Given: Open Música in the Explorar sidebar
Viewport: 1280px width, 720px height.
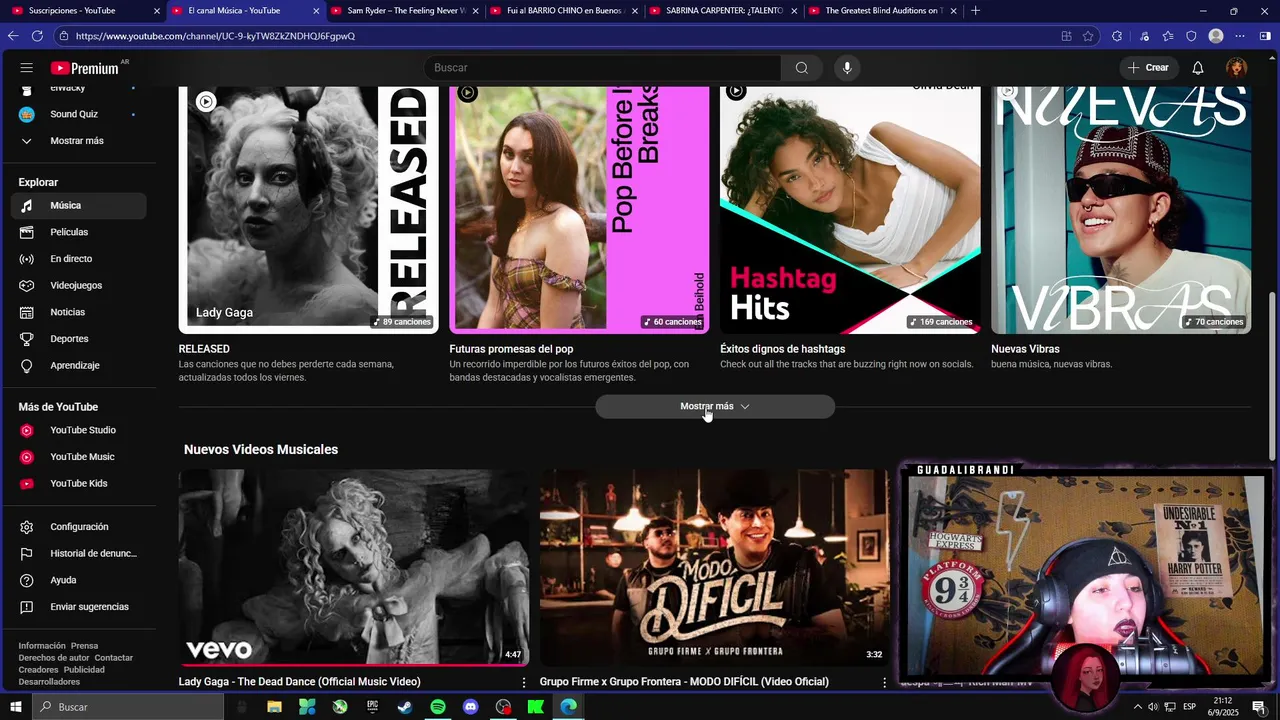Looking at the screenshot, I should (x=78, y=206).
